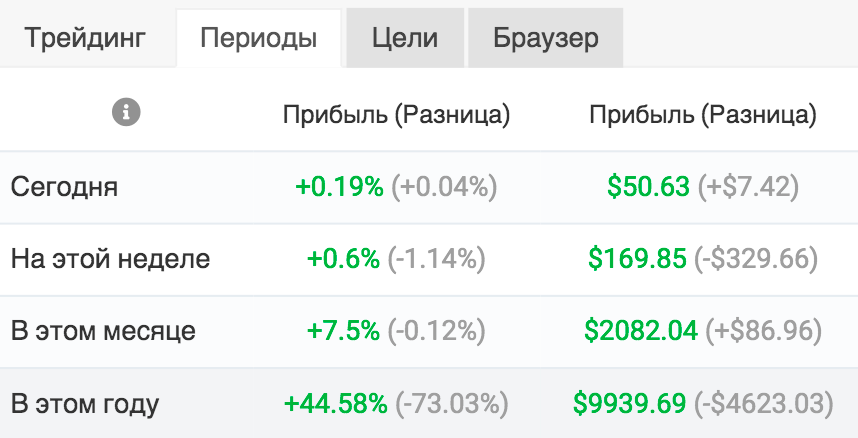The image size is (858, 438).
Task: Click the info icon in table header
Action: click(126, 113)
